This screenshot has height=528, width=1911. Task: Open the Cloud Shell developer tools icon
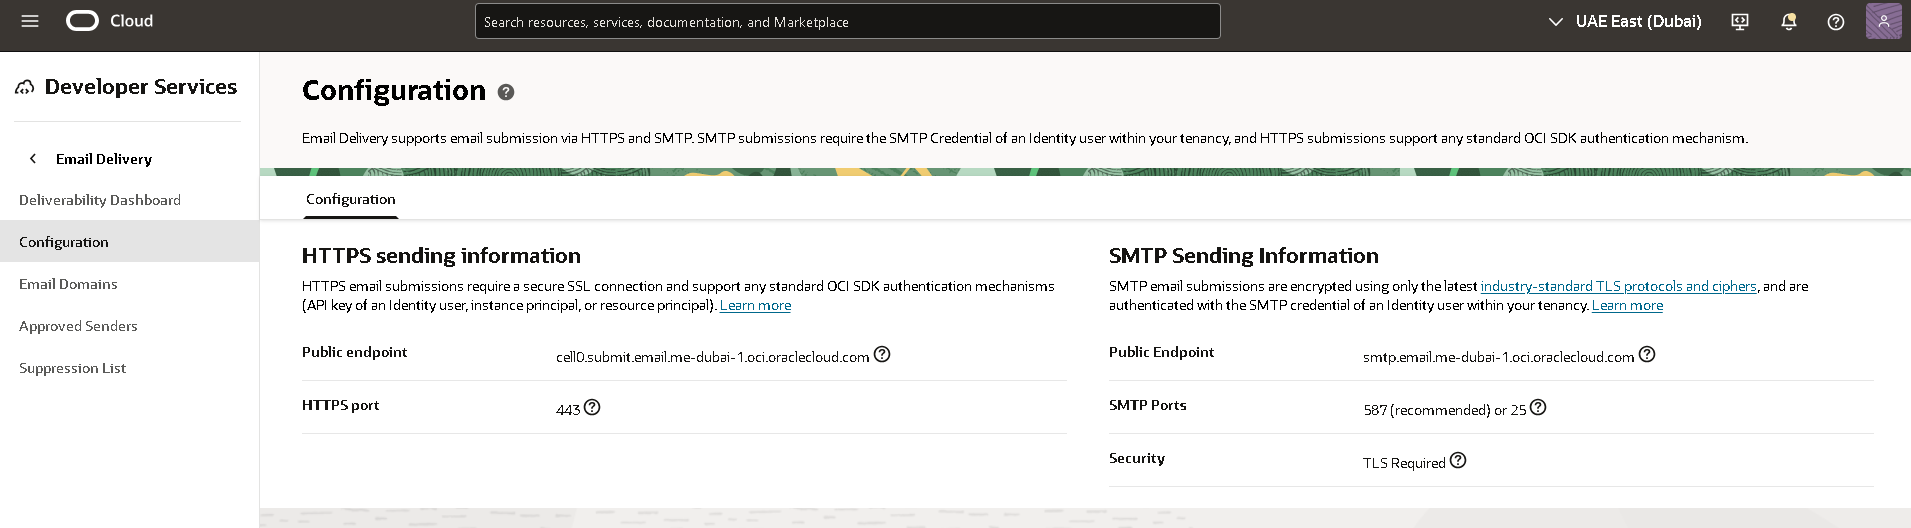[x=1740, y=21]
